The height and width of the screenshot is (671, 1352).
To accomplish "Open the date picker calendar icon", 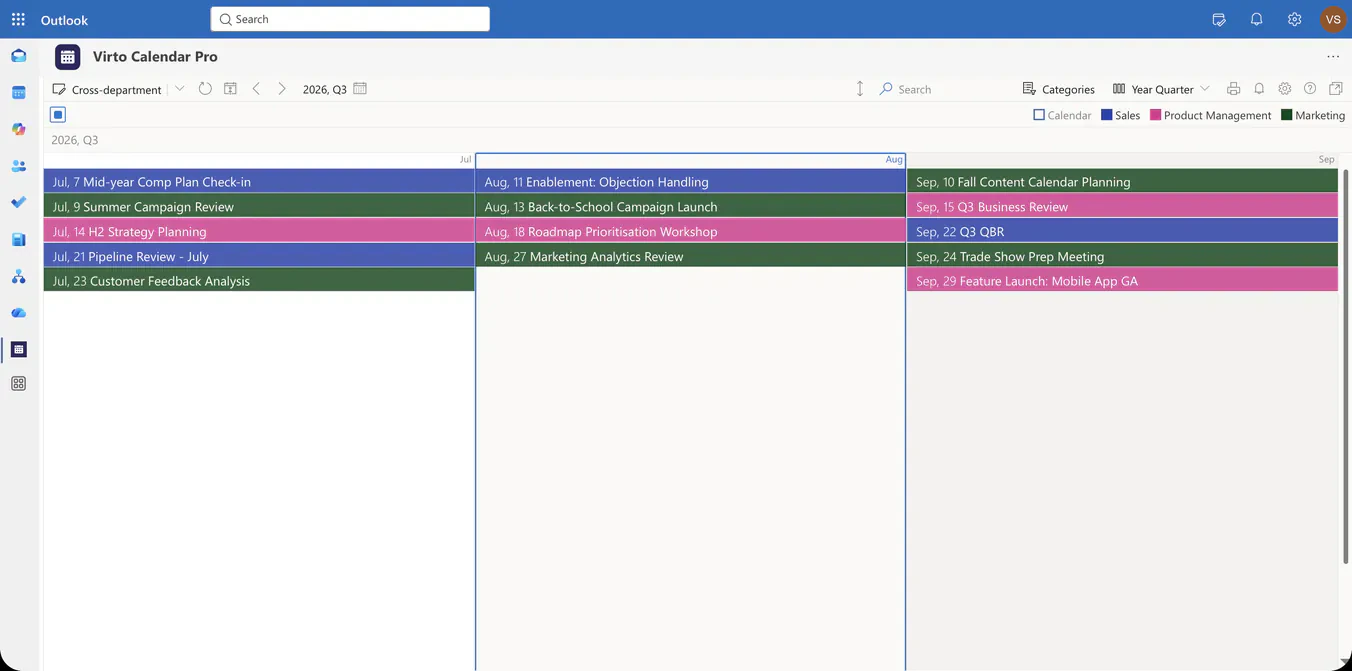I will [x=360, y=89].
